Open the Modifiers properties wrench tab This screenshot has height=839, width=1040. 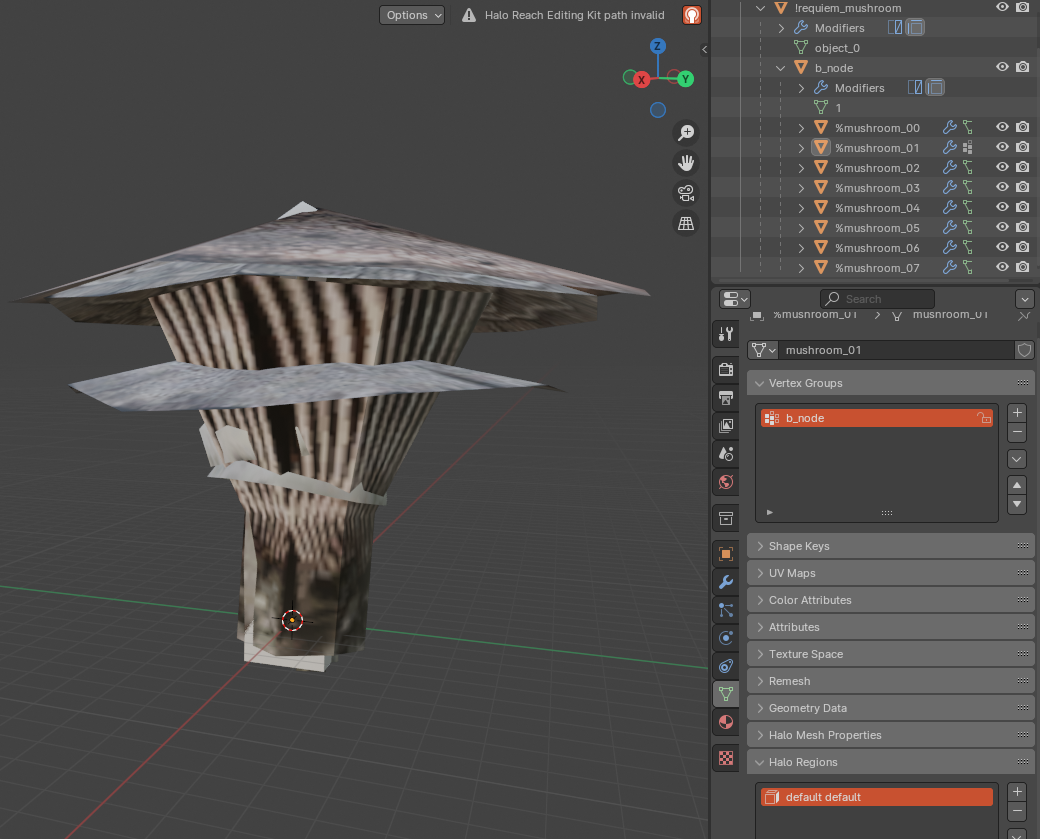[x=727, y=581]
